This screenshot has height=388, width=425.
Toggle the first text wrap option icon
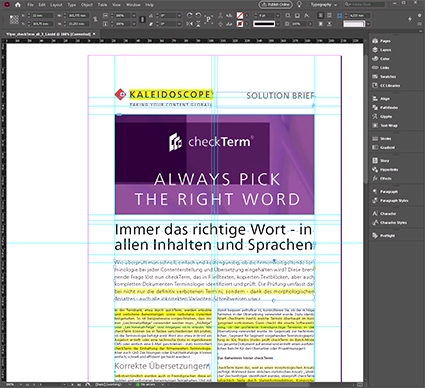point(321,15)
